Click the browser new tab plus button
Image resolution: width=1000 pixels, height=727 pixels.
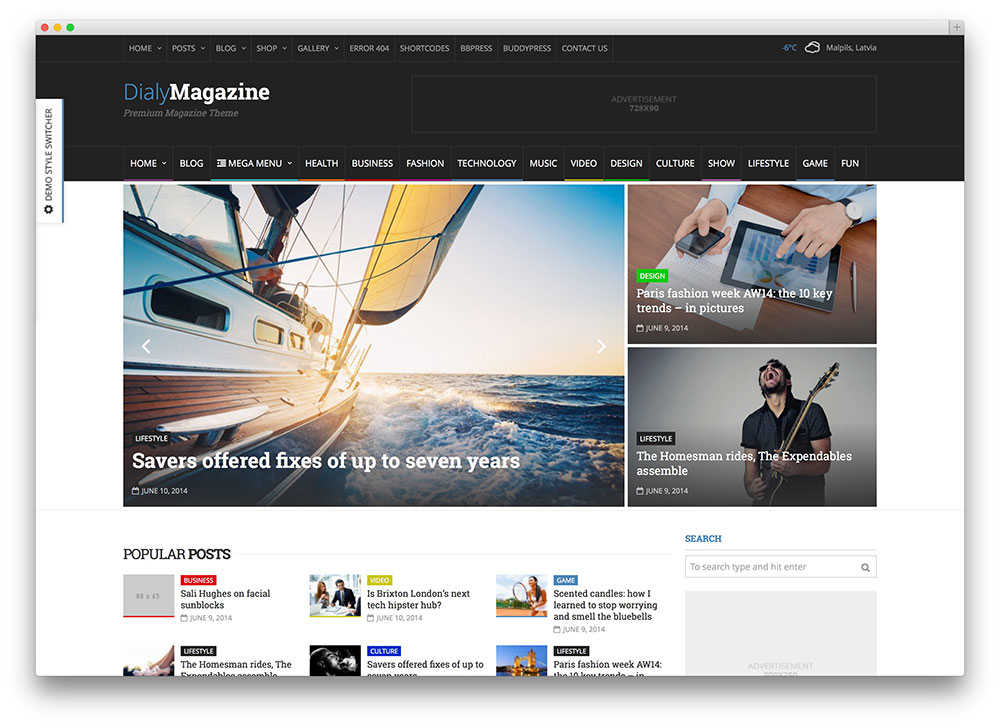point(956,27)
